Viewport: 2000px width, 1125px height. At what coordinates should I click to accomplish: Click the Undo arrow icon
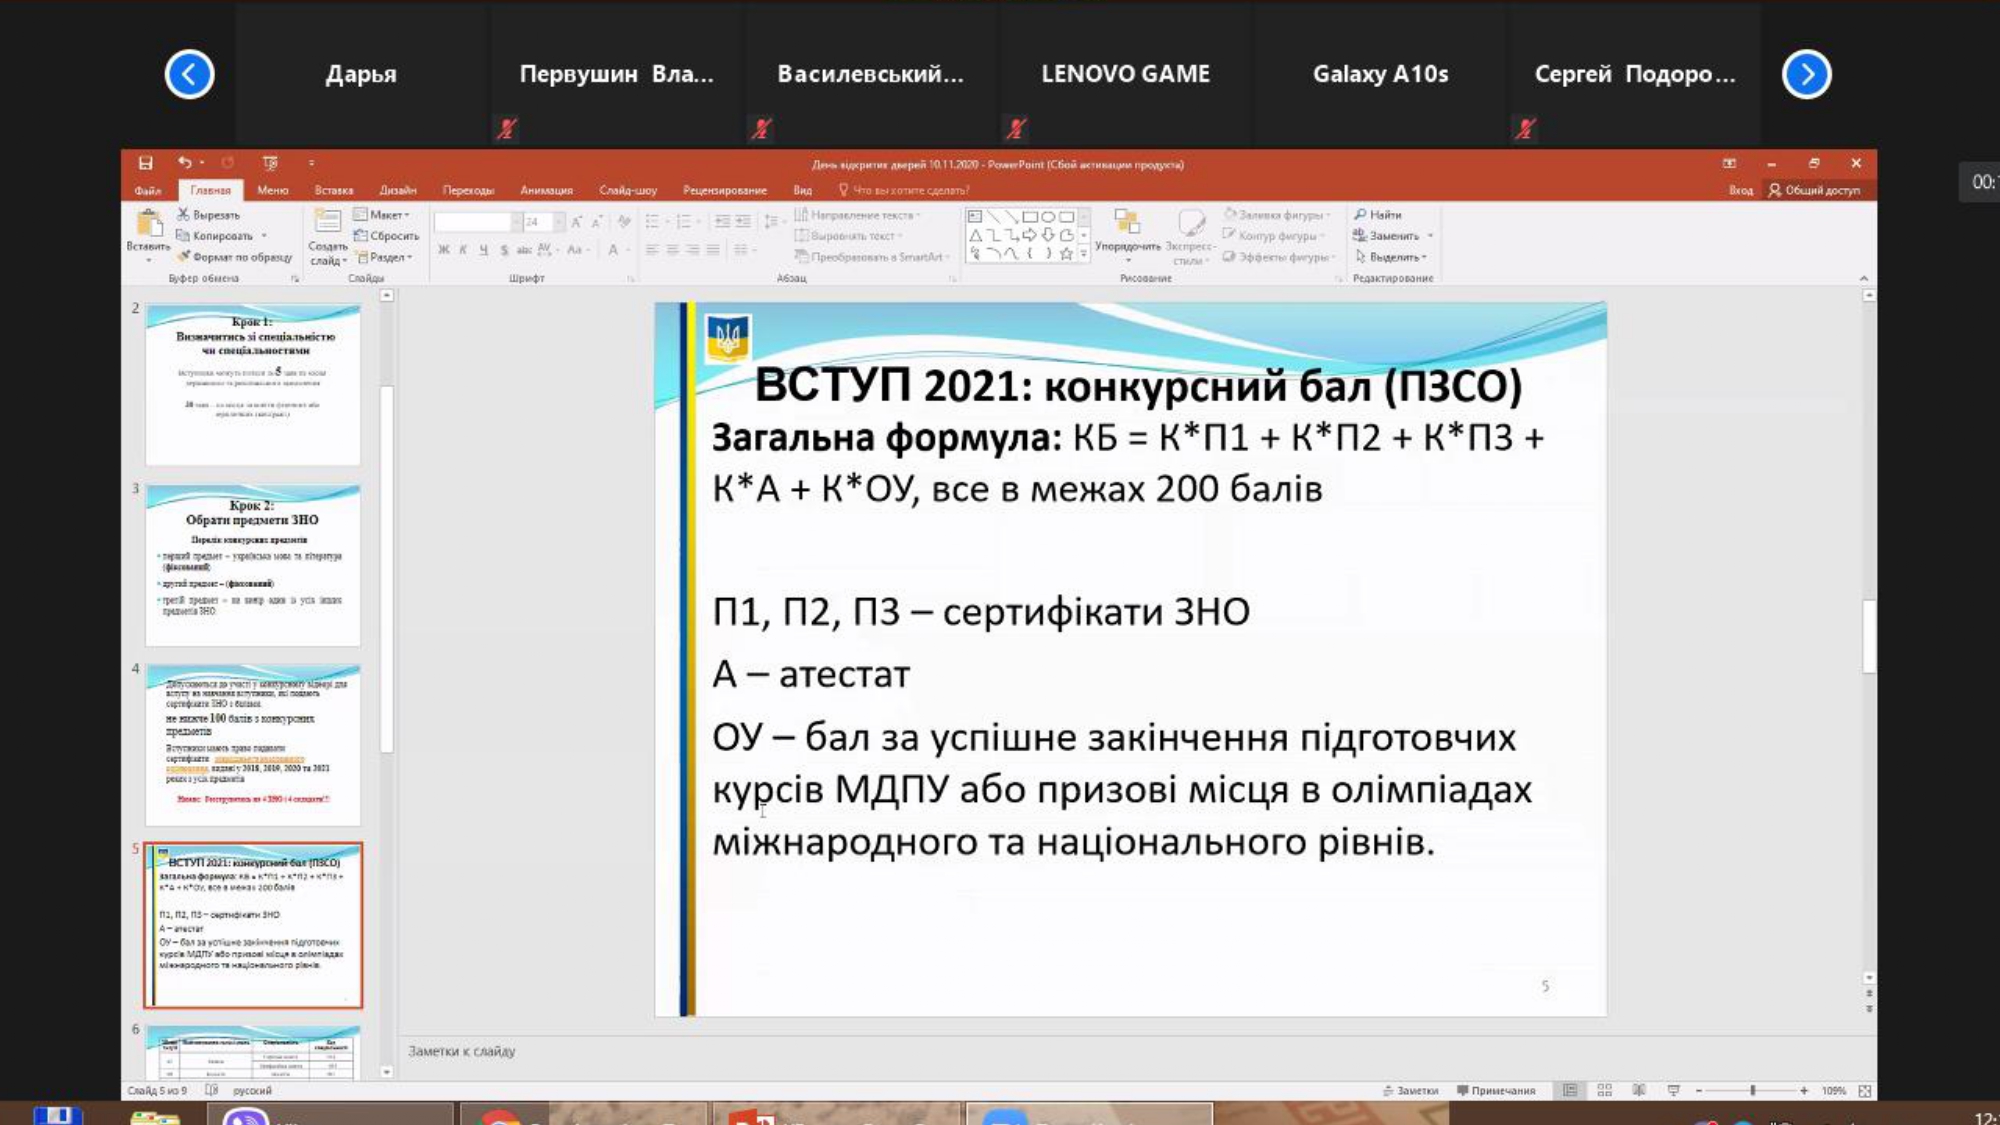184,163
